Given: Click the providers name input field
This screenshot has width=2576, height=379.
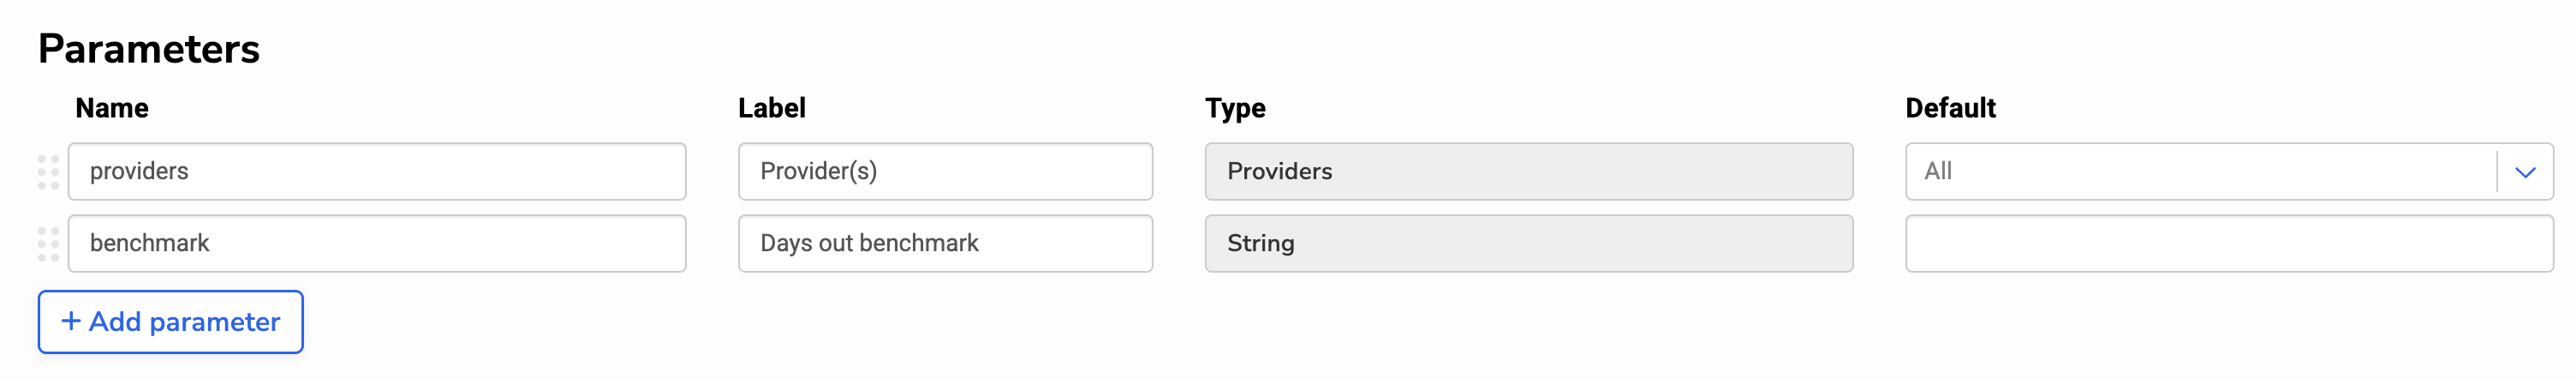Looking at the screenshot, I should pyautogui.click(x=377, y=172).
